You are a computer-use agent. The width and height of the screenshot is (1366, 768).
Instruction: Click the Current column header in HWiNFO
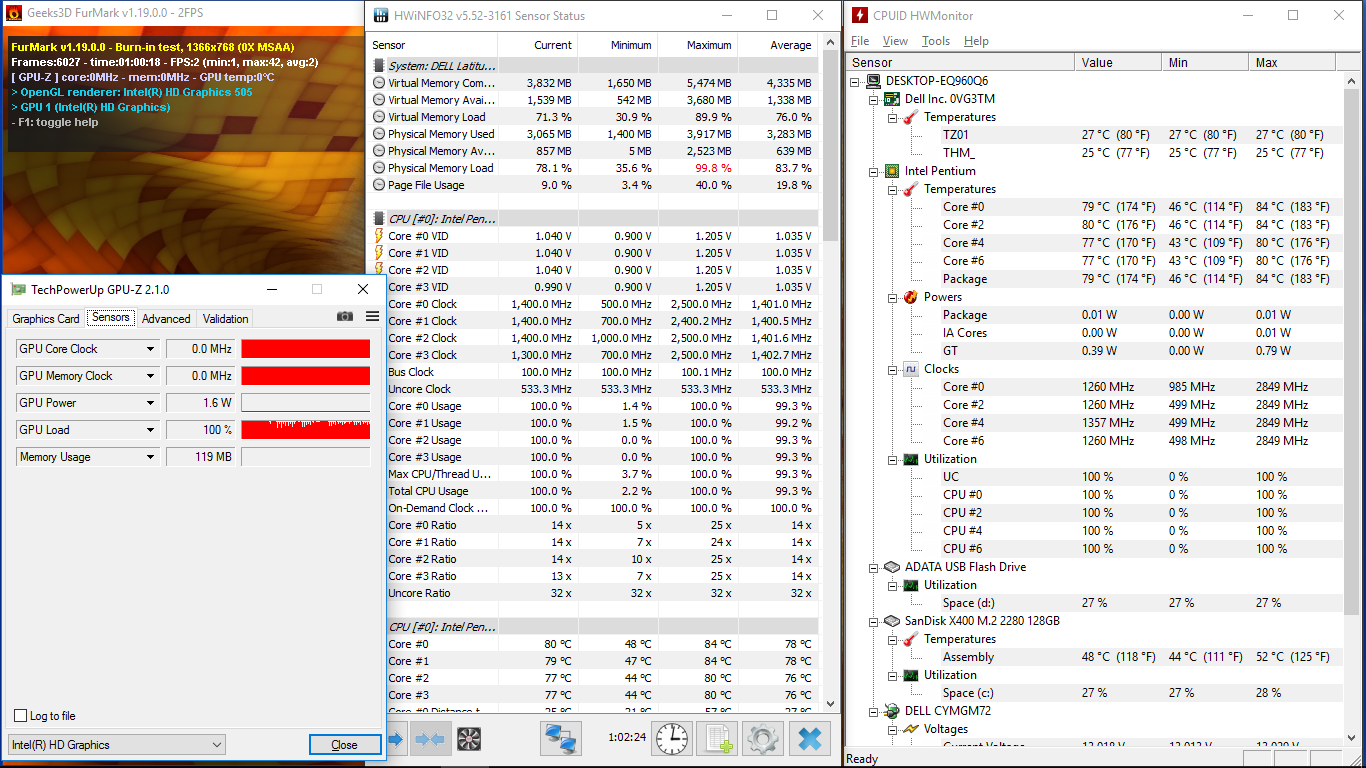(537, 45)
